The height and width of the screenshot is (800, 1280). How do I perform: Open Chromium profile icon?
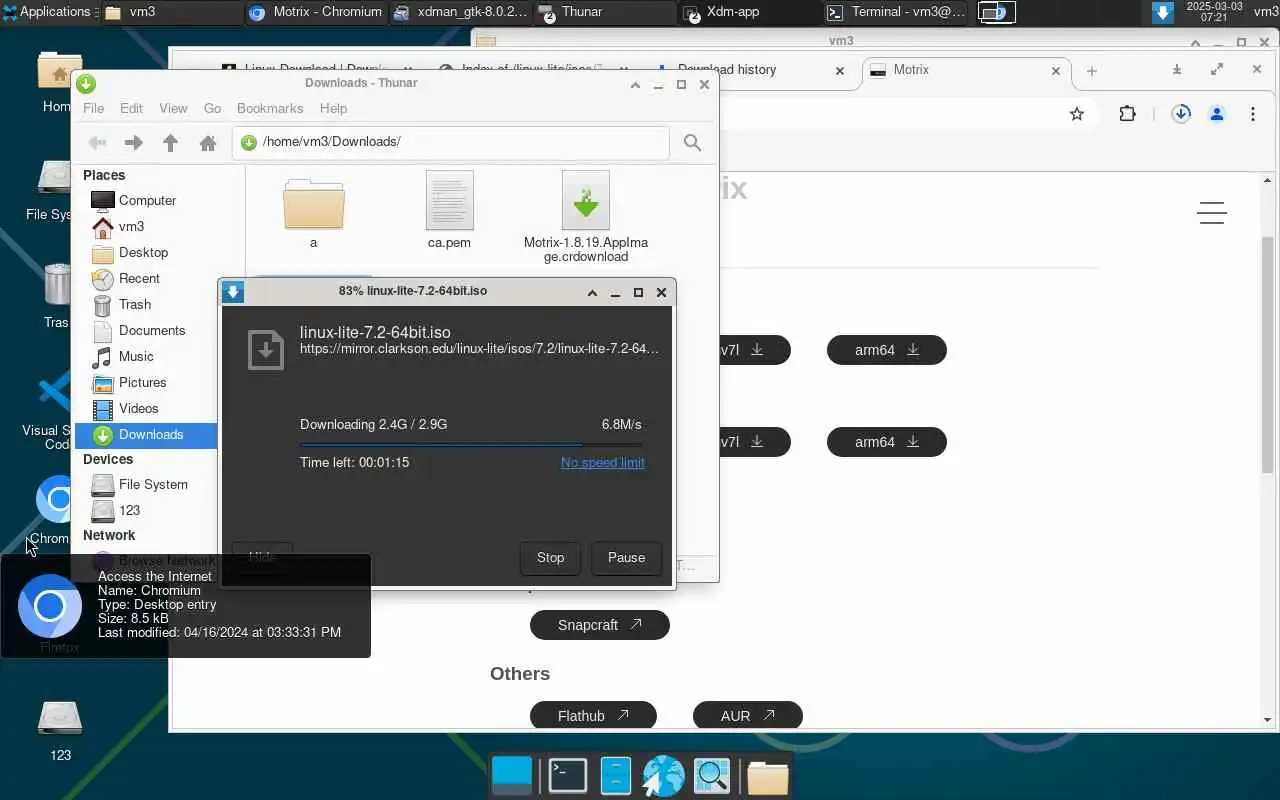tap(1217, 114)
